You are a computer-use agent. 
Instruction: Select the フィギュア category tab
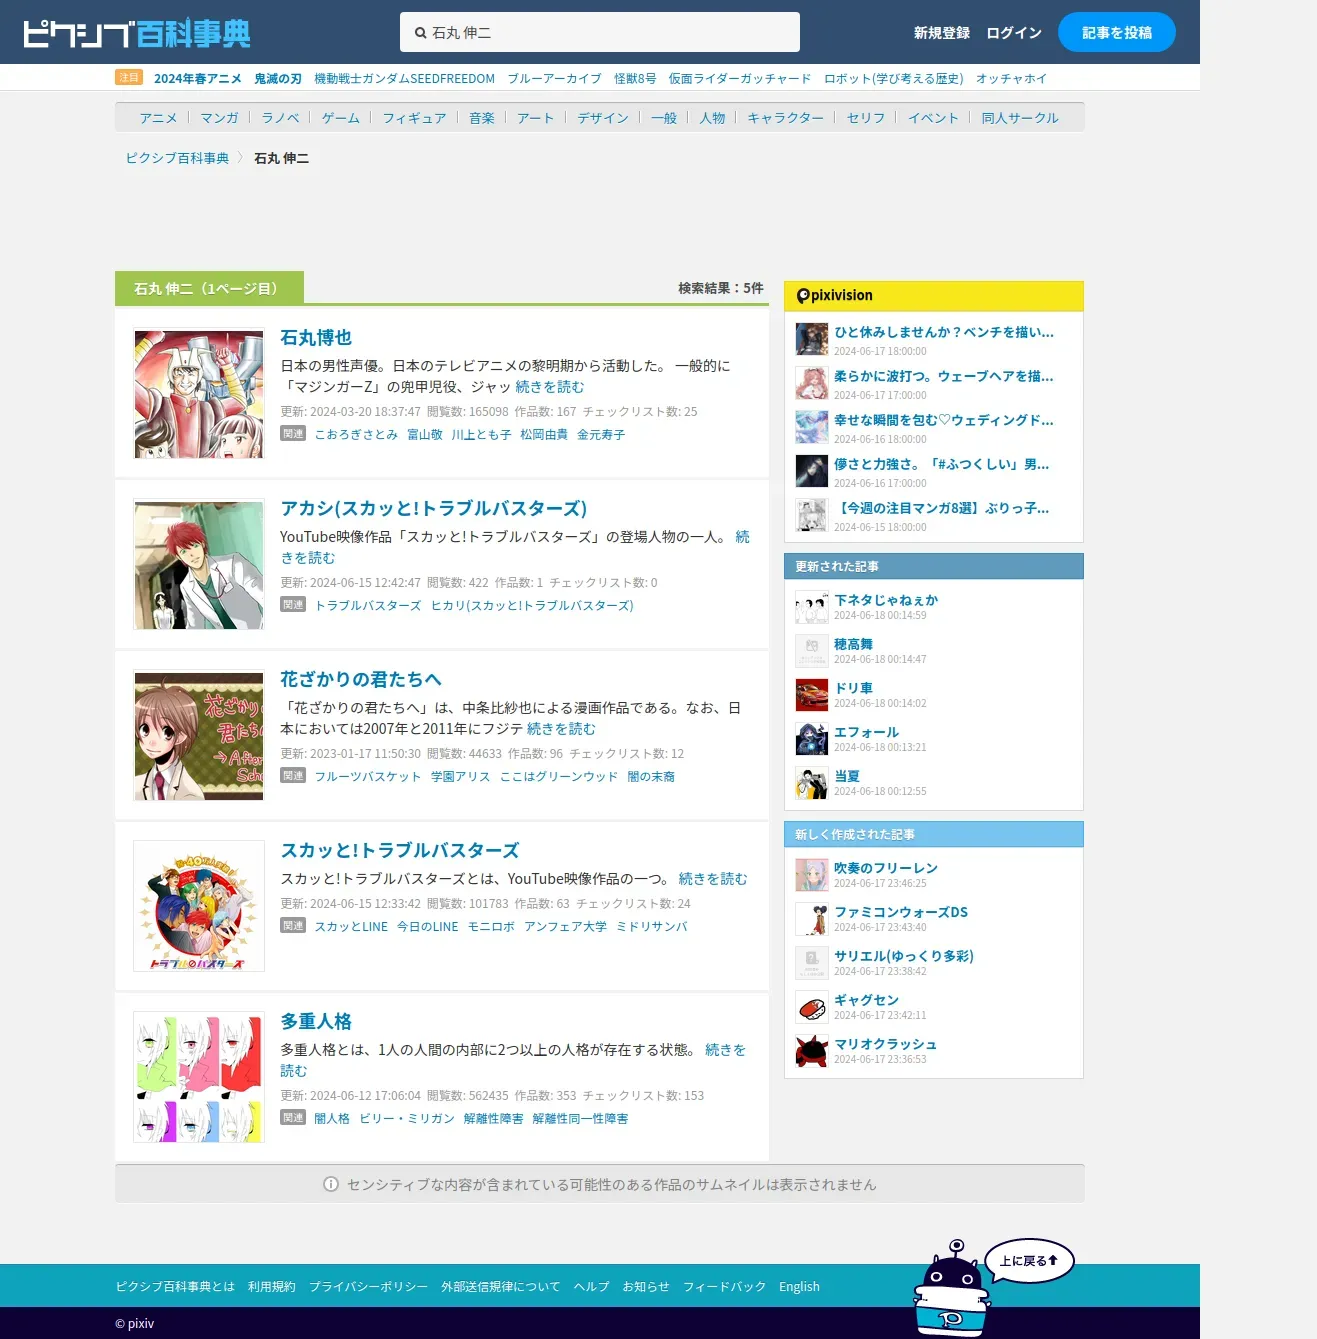pyautogui.click(x=415, y=118)
